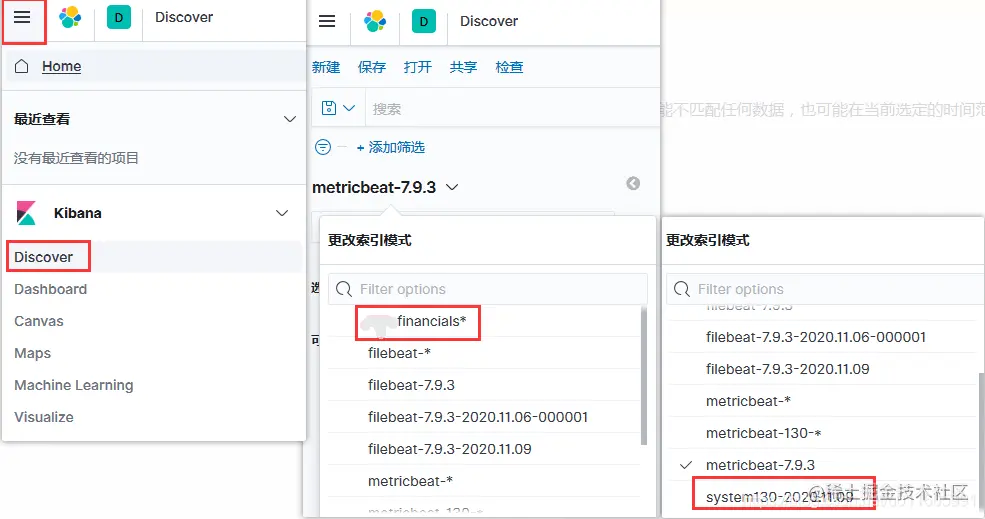Collapse the 最近查看 section
Viewport: 985px width, 519px height.
pyautogui.click(x=290, y=119)
